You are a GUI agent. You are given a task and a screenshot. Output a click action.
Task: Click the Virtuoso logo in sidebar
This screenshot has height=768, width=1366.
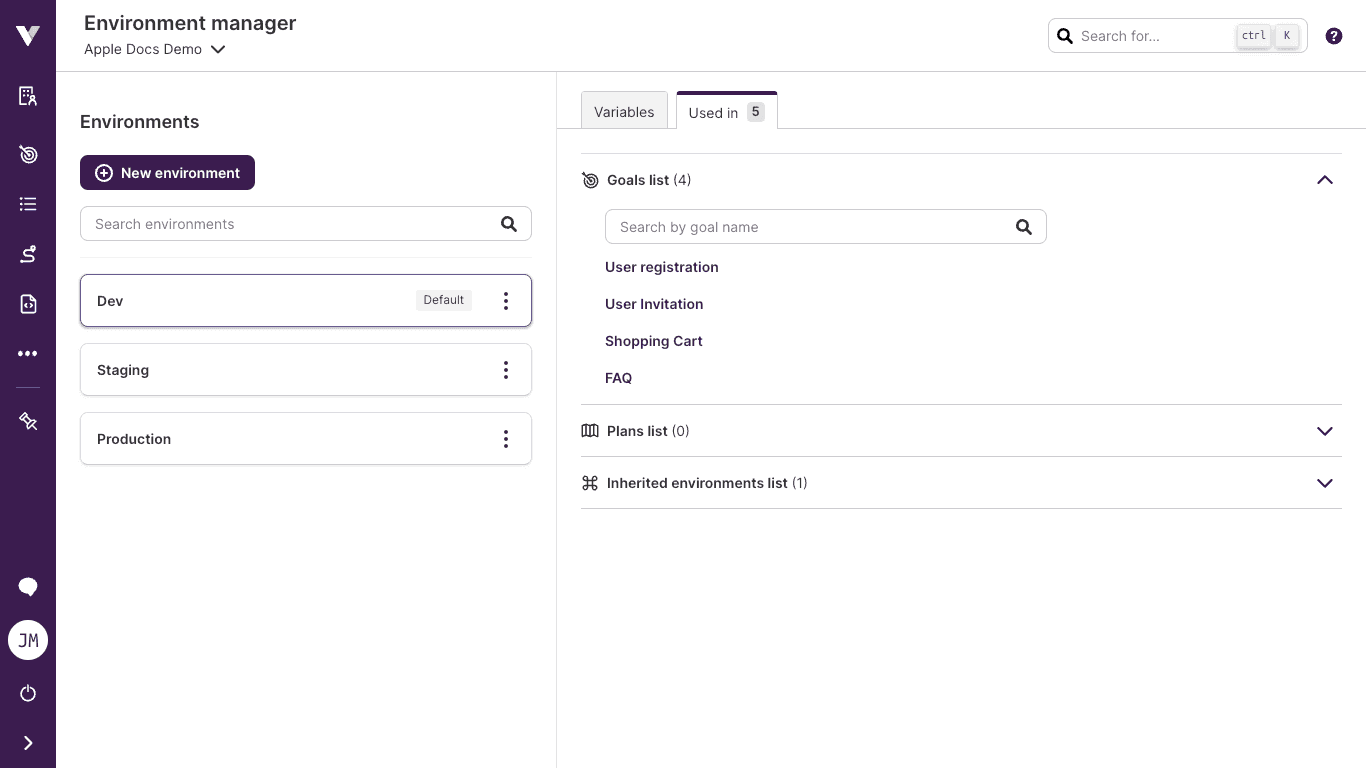click(28, 36)
